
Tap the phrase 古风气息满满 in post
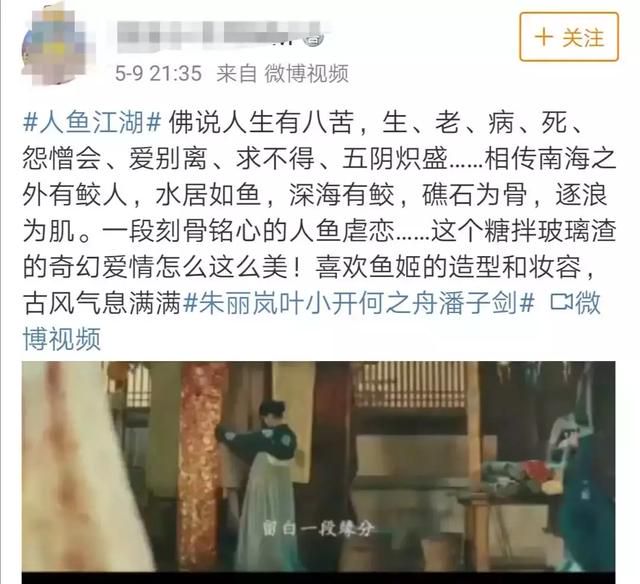[x=102, y=303]
